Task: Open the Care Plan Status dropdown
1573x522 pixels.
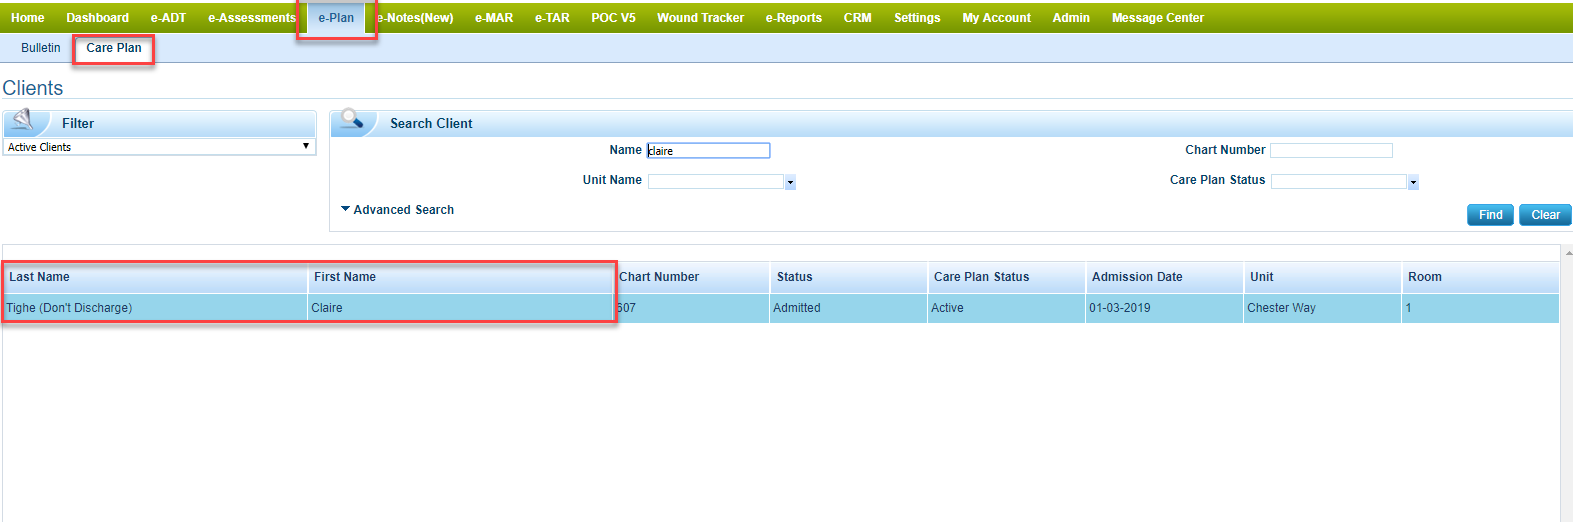Action: (x=1413, y=182)
